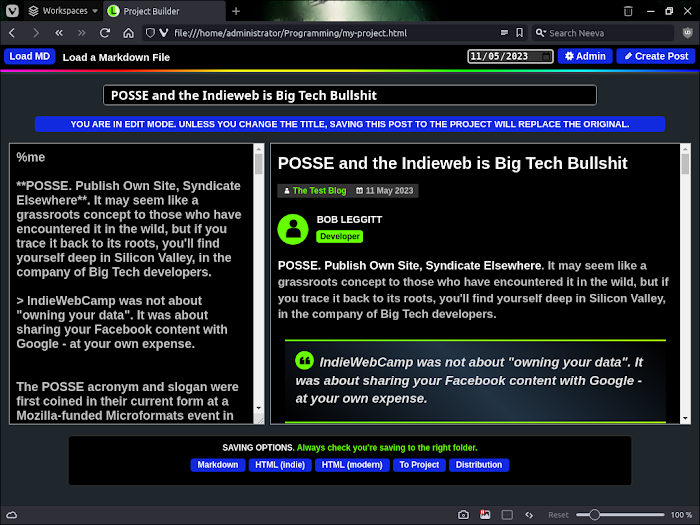Image resolution: width=700 pixels, height=525 pixels.
Task: Open the capture page camera icon
Action: [463, 515]
